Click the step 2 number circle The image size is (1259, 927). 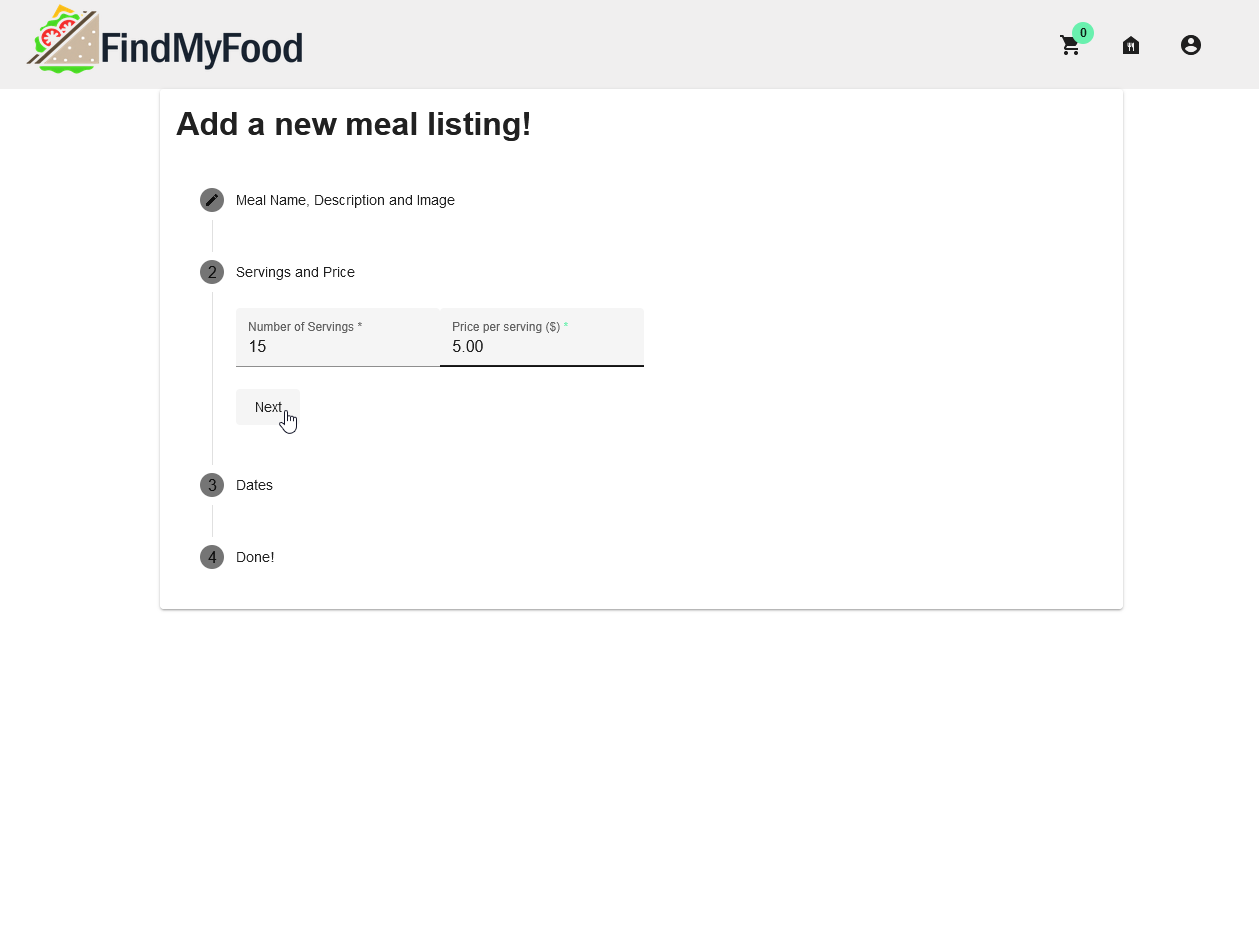tap(212, 272)
